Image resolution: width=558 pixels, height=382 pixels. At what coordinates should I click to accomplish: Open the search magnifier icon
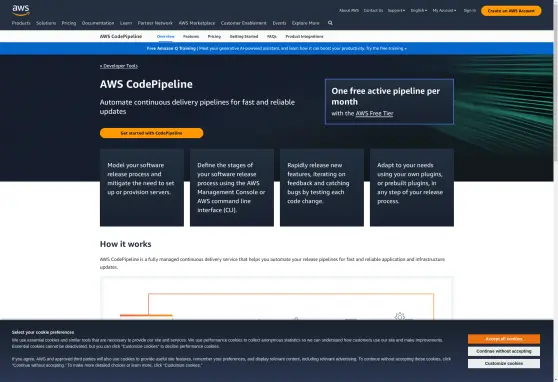330,23
